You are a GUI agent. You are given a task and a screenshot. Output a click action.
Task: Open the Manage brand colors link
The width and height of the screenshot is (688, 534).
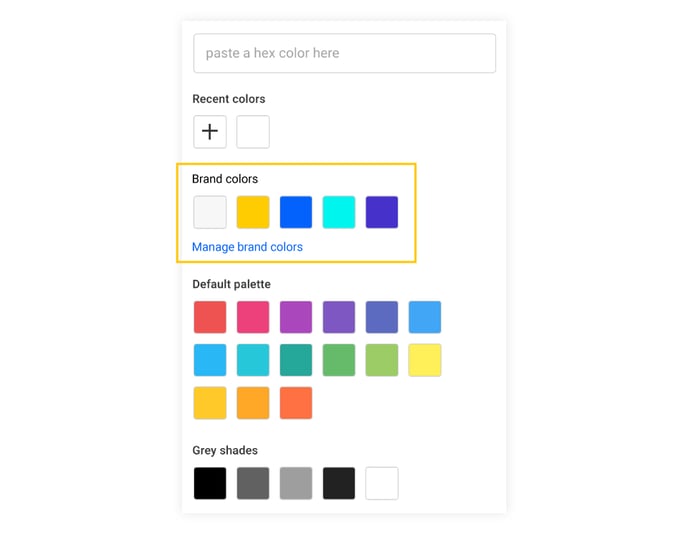coord(247,247)
